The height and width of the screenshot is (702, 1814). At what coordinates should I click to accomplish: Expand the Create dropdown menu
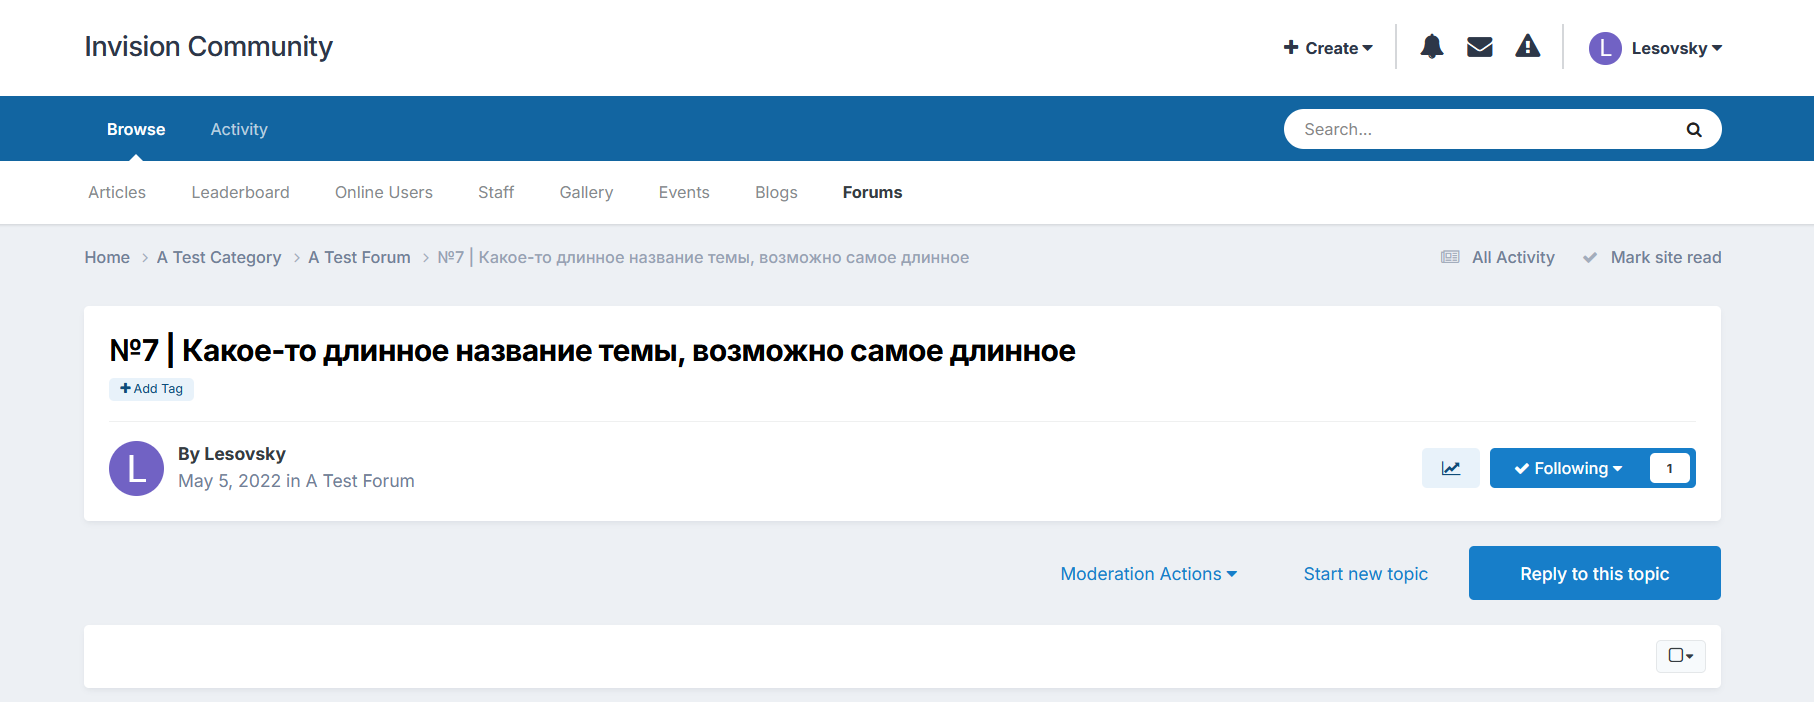point(1328,48)
